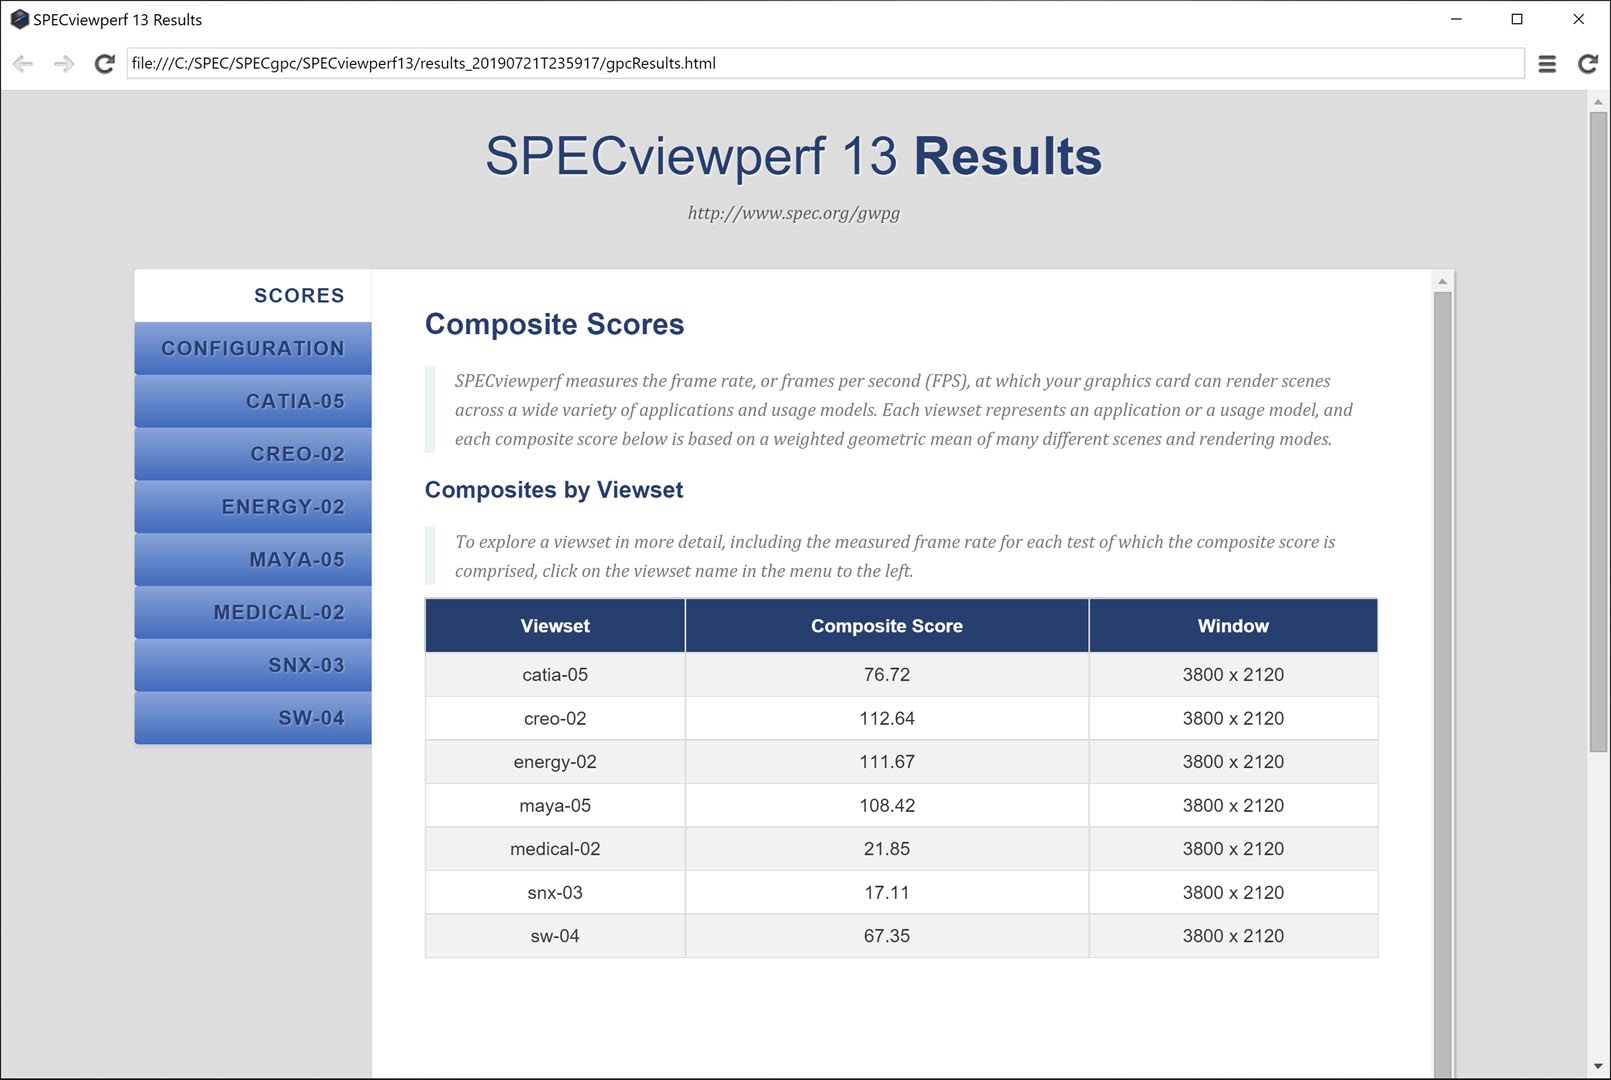1611x1080 pixels.
Task: Open the SNX-03 viewset tab
Action: tap(253, 665)
